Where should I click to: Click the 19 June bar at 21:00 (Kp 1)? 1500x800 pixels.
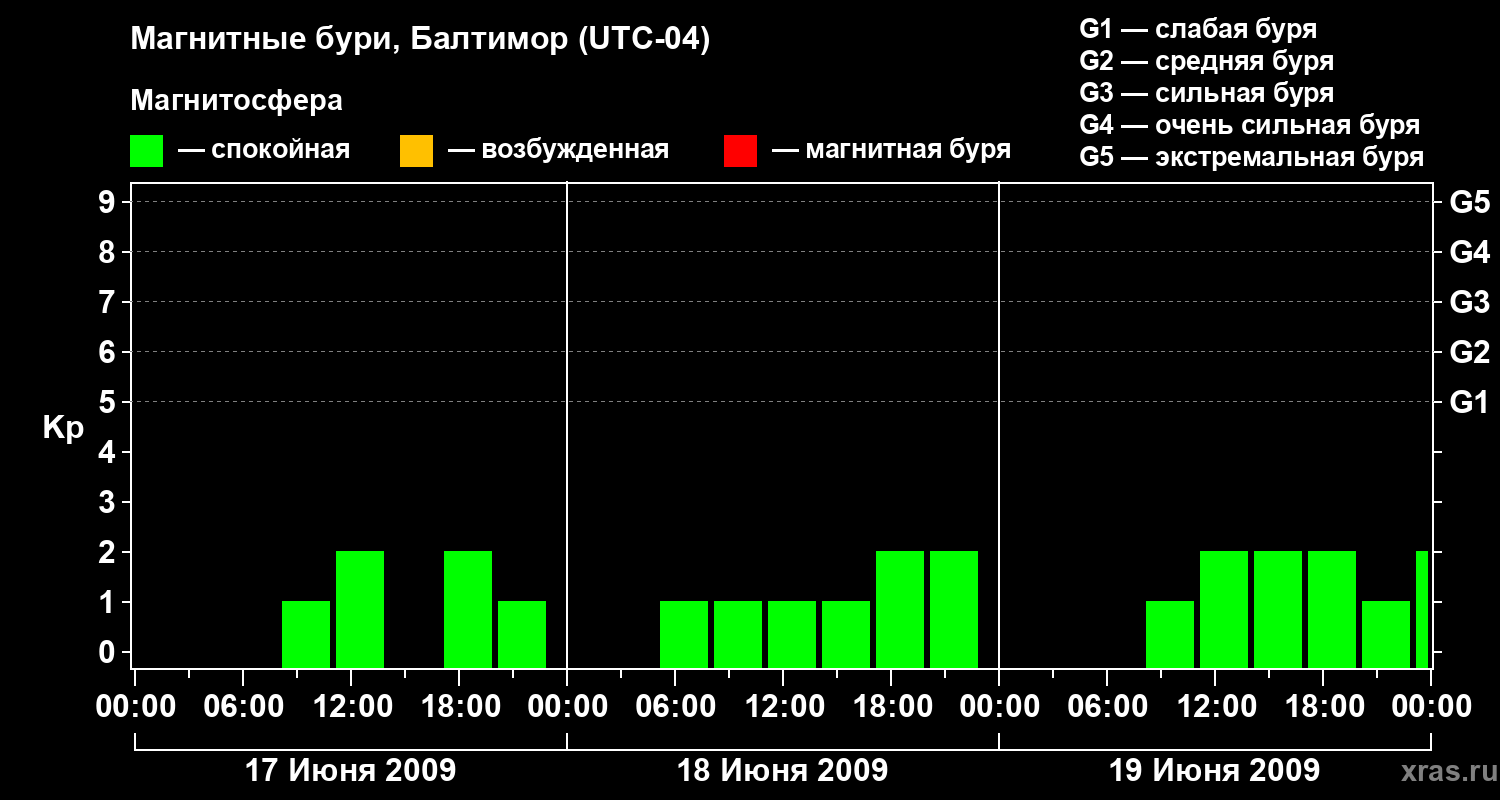click(1386, 634)
